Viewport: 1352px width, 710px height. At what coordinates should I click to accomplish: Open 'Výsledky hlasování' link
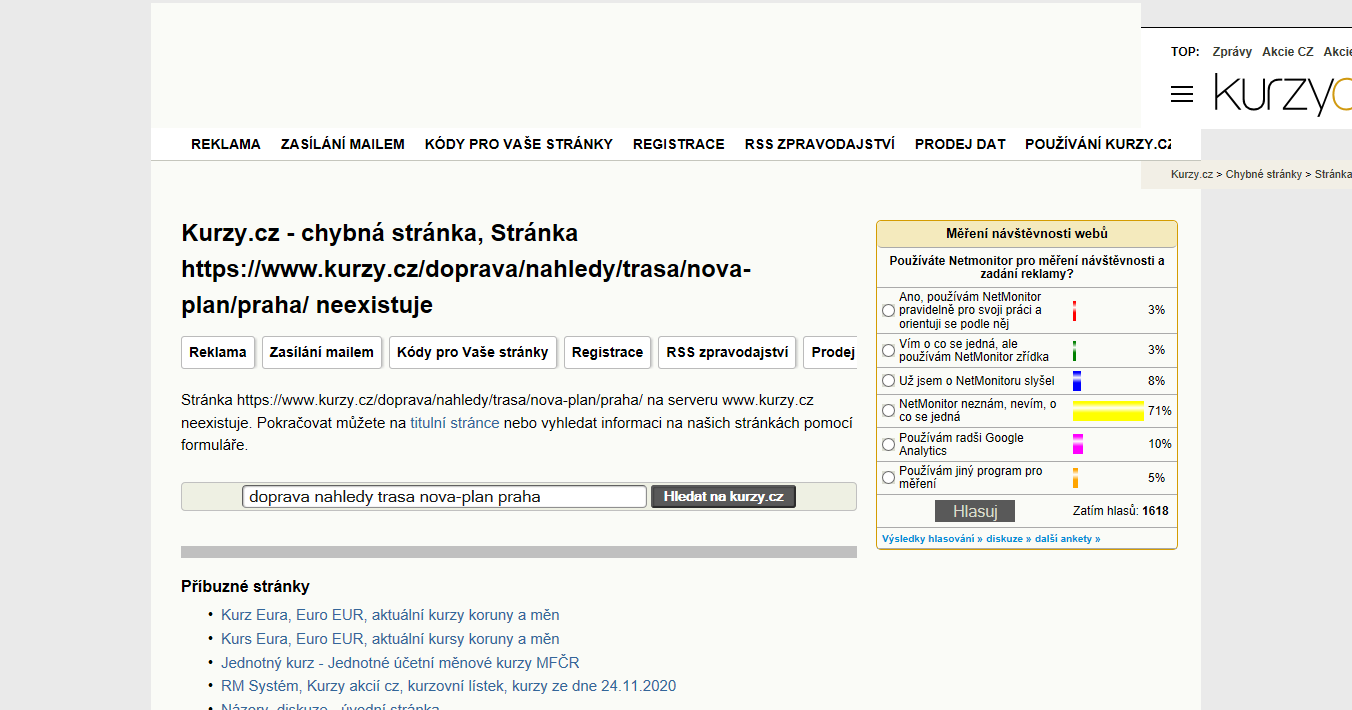click(x=931, y=539)
